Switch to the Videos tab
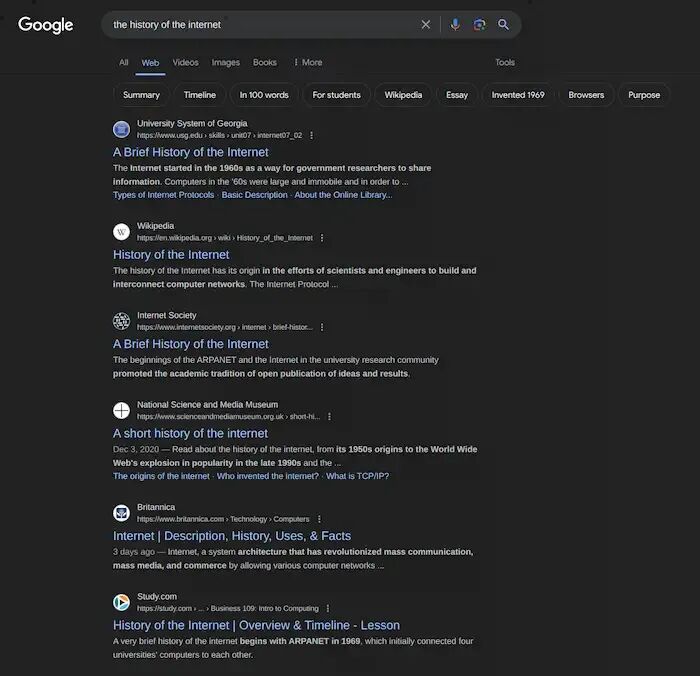700x676 pixels. (x=186, y=63)
